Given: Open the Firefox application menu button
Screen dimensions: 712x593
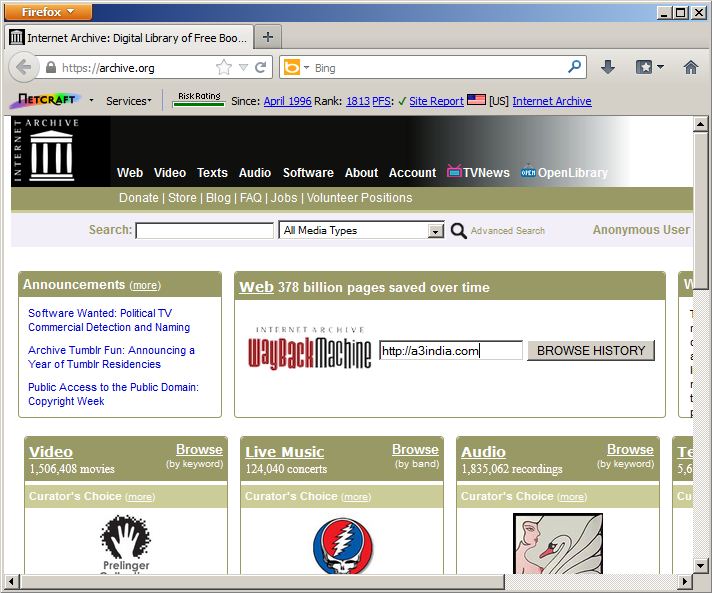Looking at the screenshot, I should 49,12.
